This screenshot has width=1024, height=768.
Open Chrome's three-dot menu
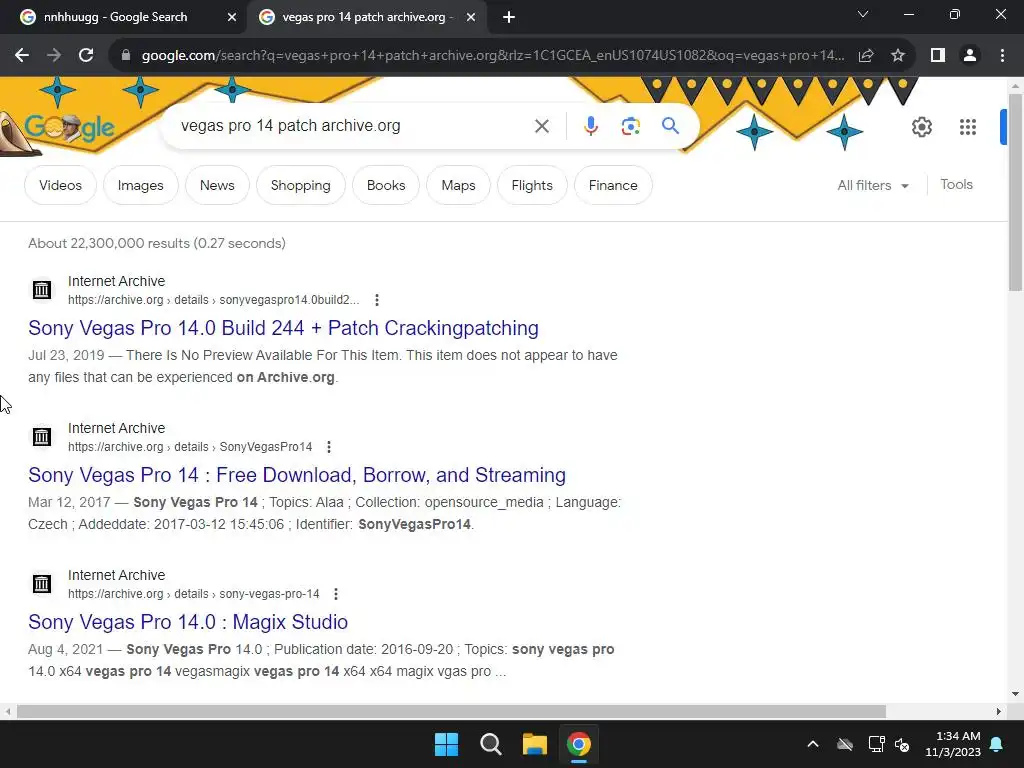click(x=1002, y=56)
